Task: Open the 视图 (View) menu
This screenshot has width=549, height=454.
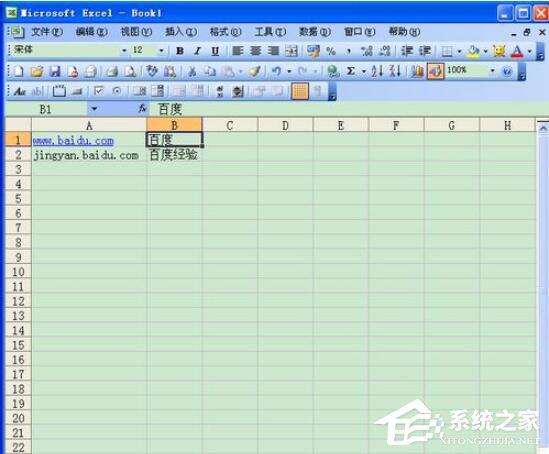Action: (x=136, y=32)
